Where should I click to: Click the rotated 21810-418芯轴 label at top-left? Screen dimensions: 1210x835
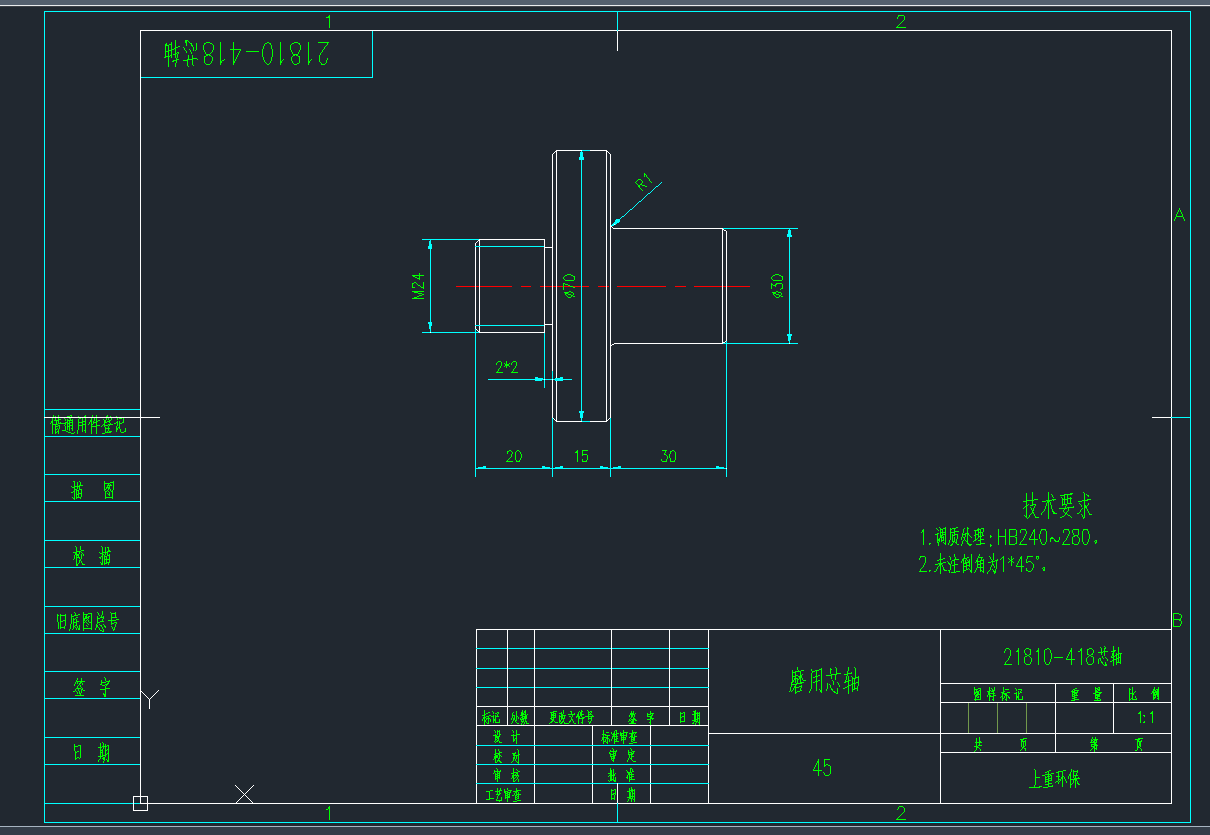[248, 54]
